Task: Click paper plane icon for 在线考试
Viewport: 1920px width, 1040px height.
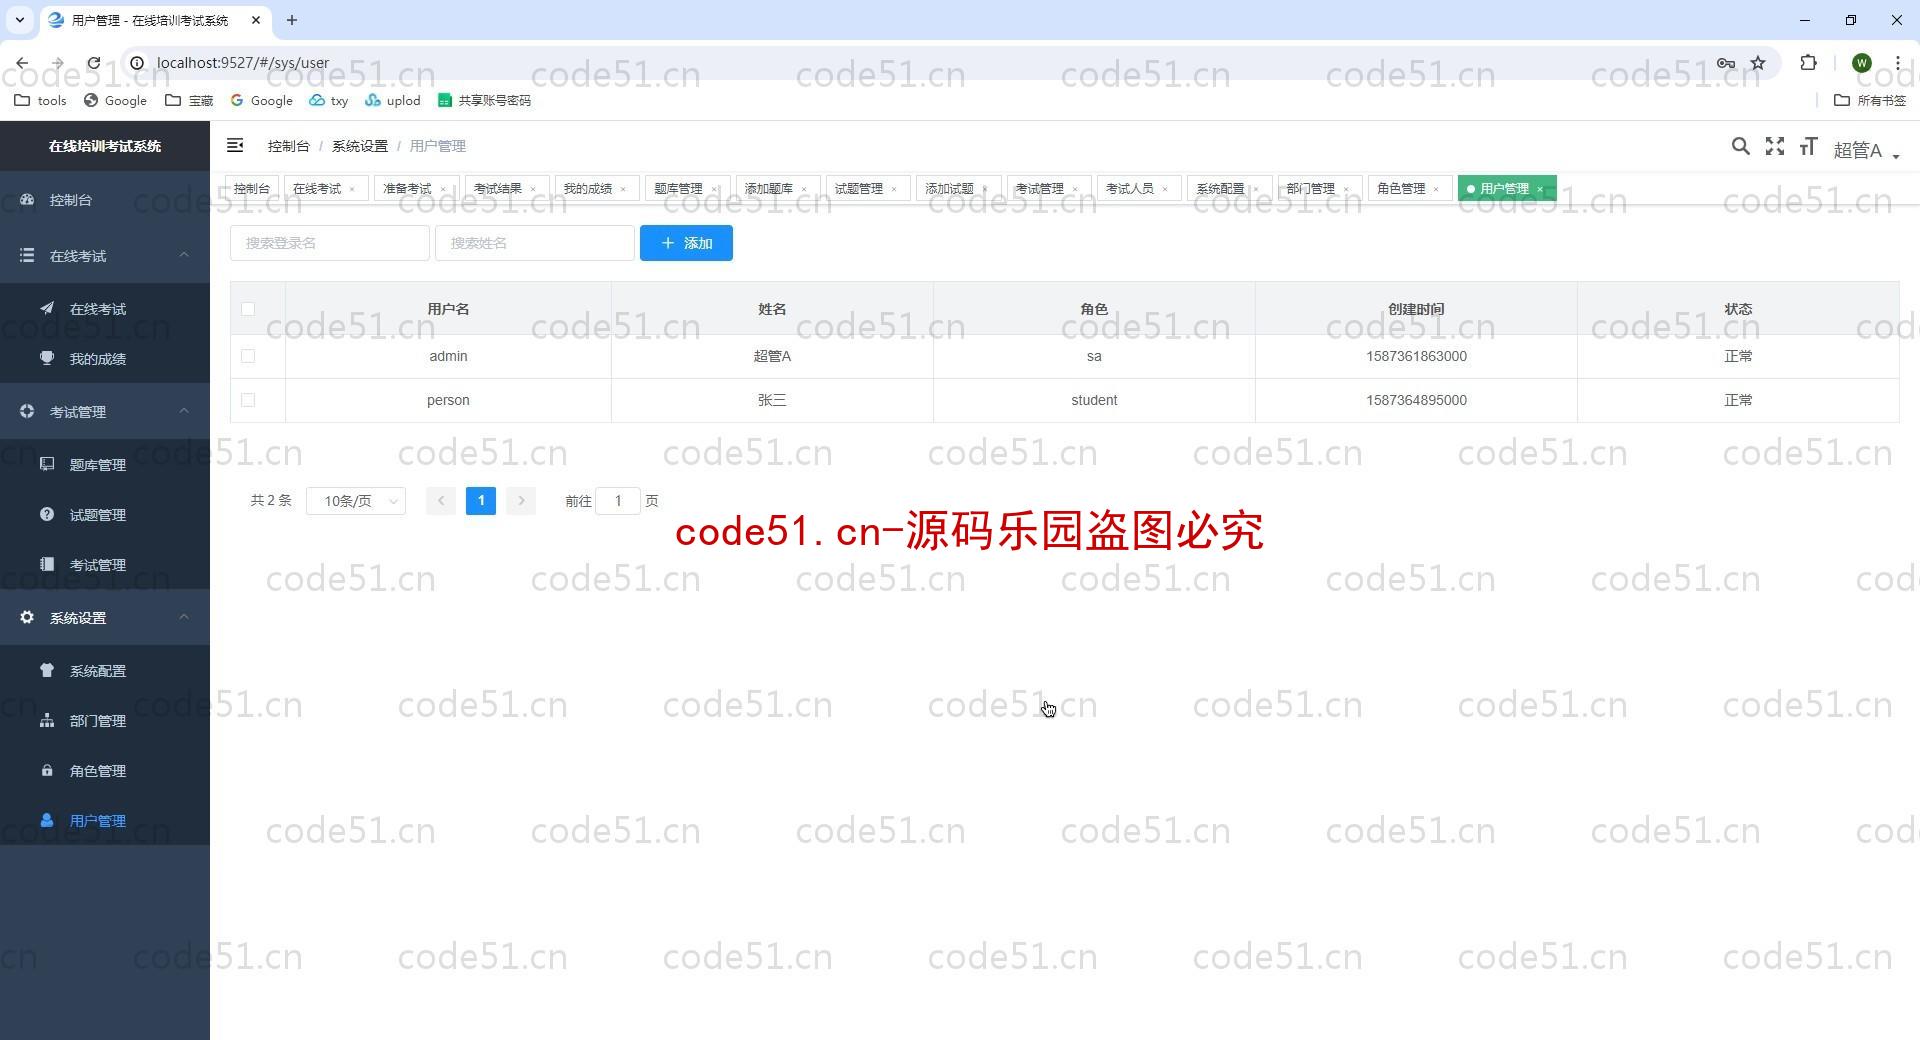Action: [x=47, y=308]
